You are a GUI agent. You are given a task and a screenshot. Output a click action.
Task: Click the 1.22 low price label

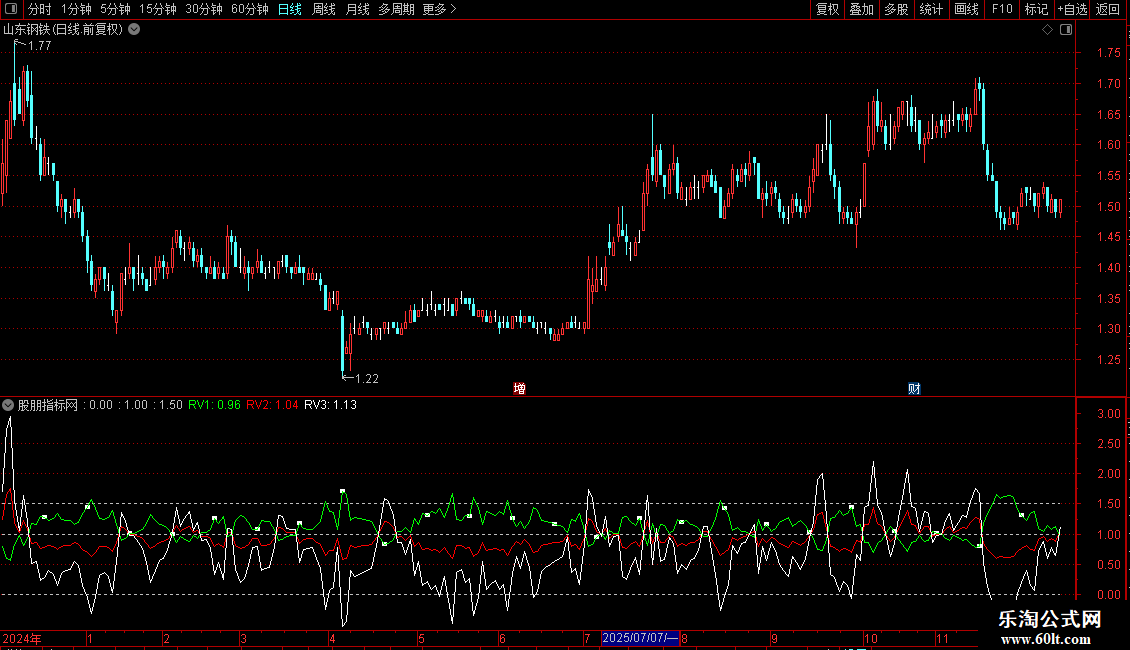[367, 378]
